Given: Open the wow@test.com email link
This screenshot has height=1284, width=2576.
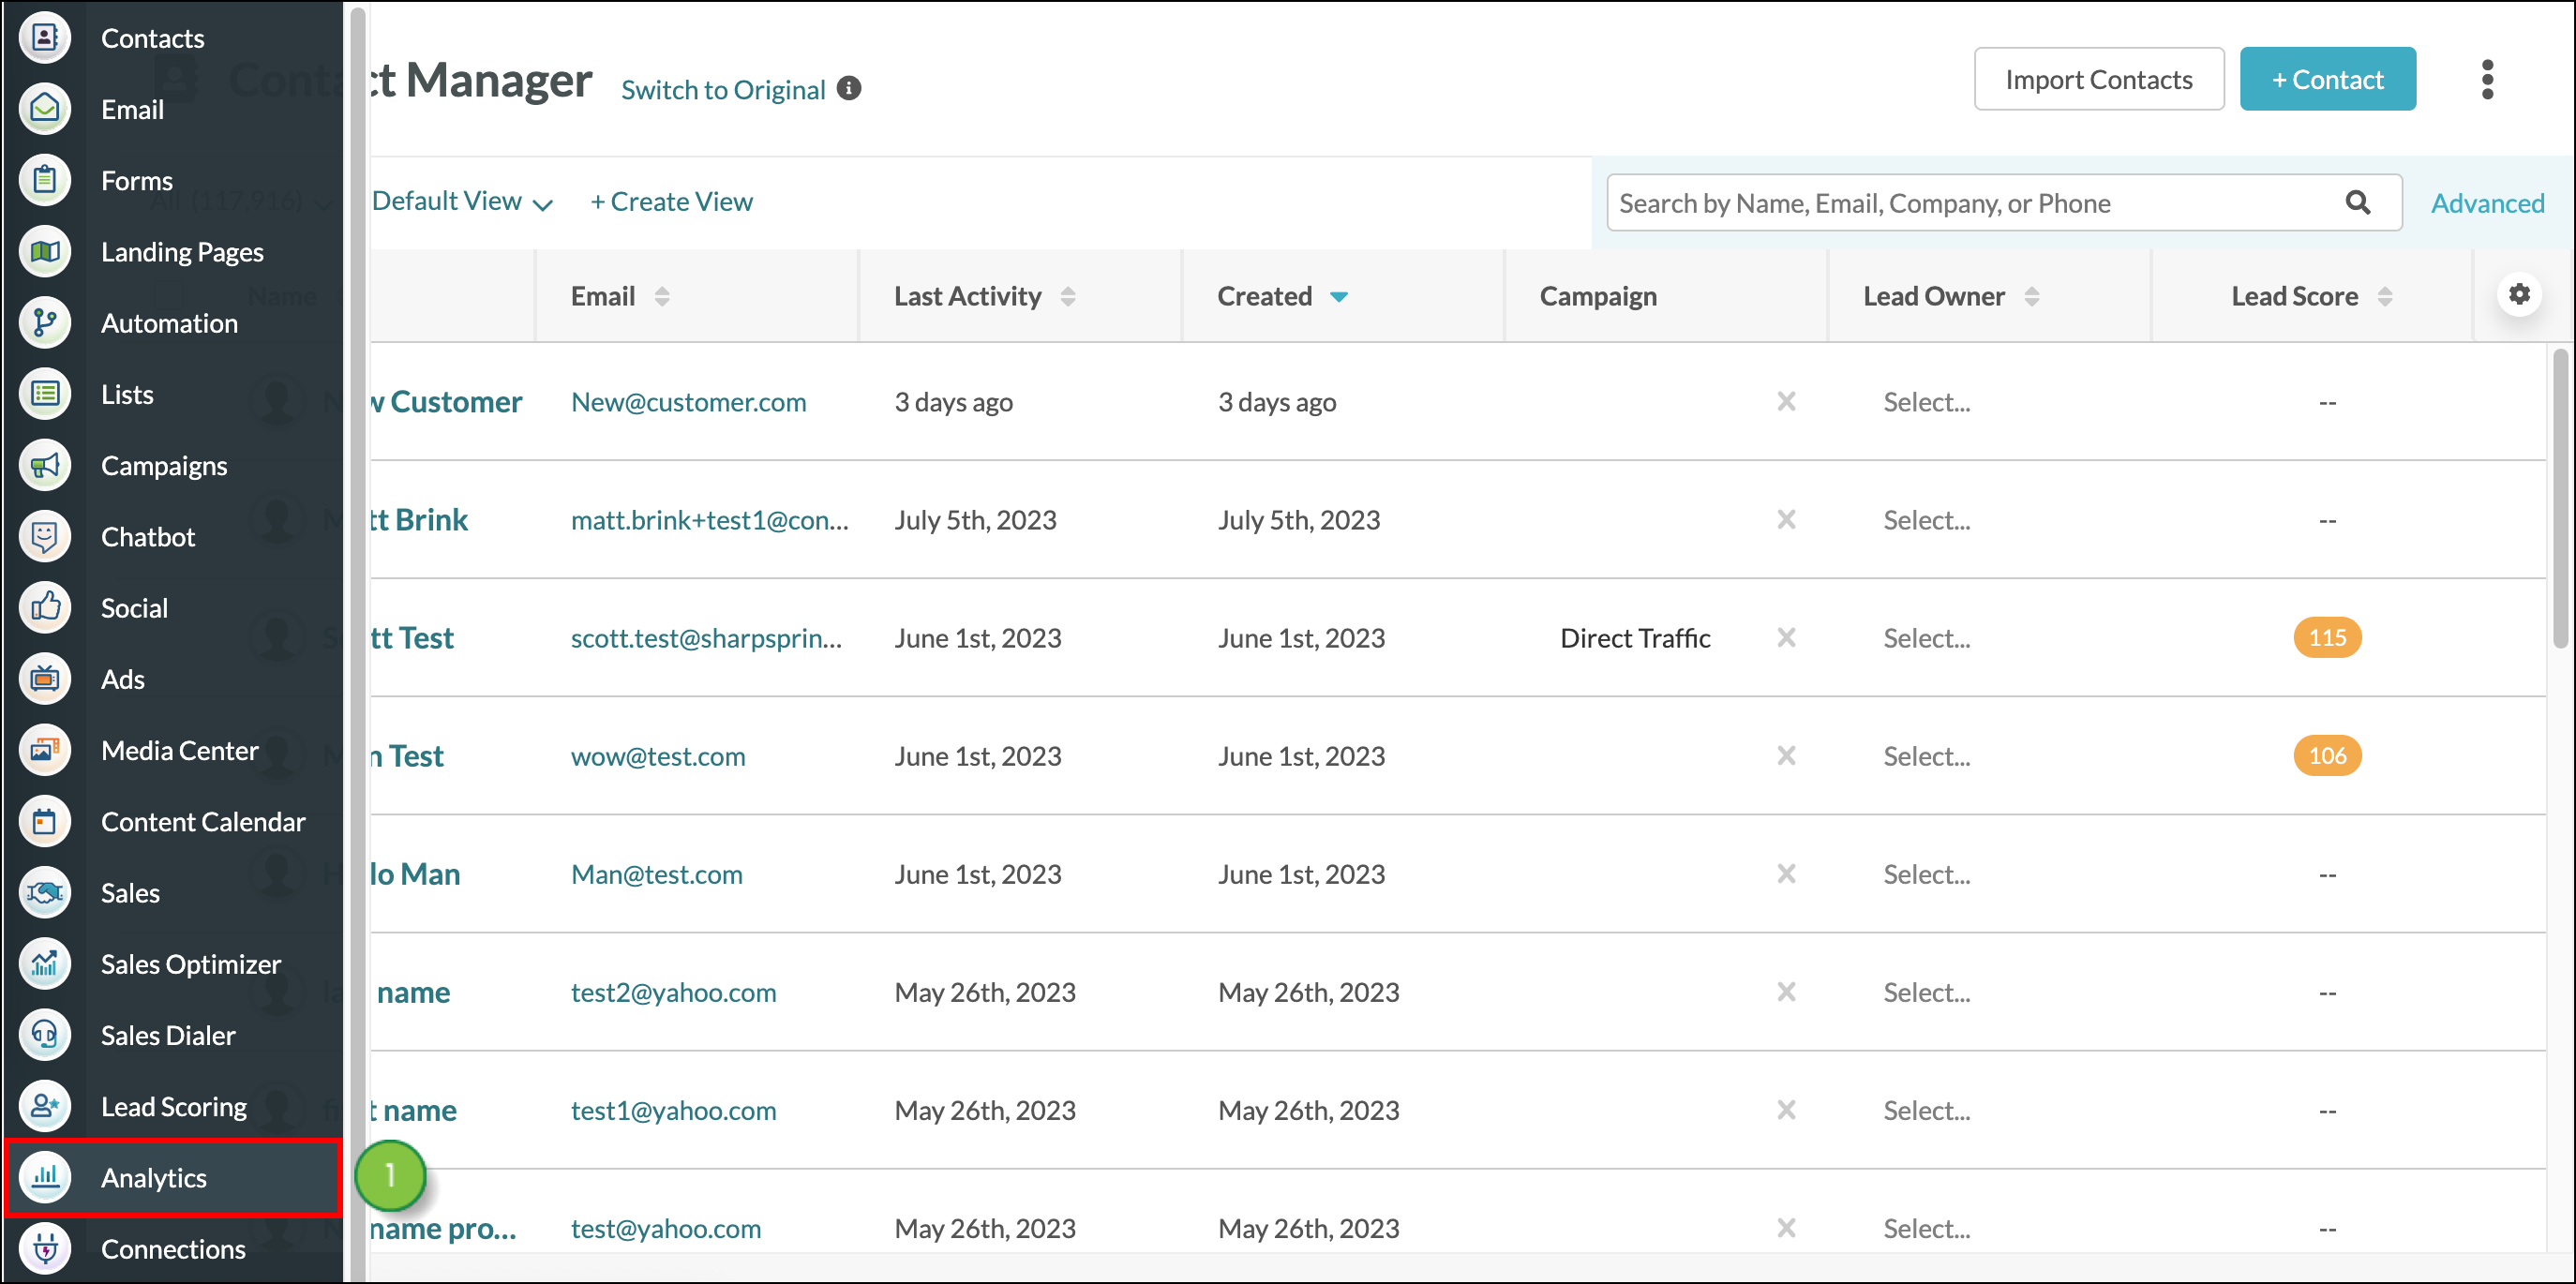Looking at the screenshot, I should tap(658, 756).
